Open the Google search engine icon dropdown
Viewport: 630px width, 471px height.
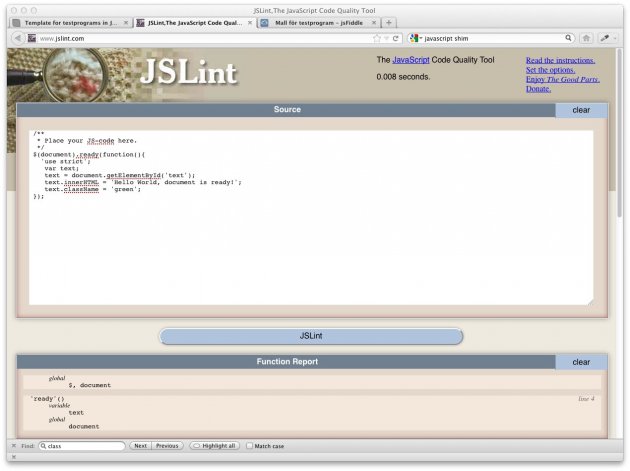click(415, 38)
